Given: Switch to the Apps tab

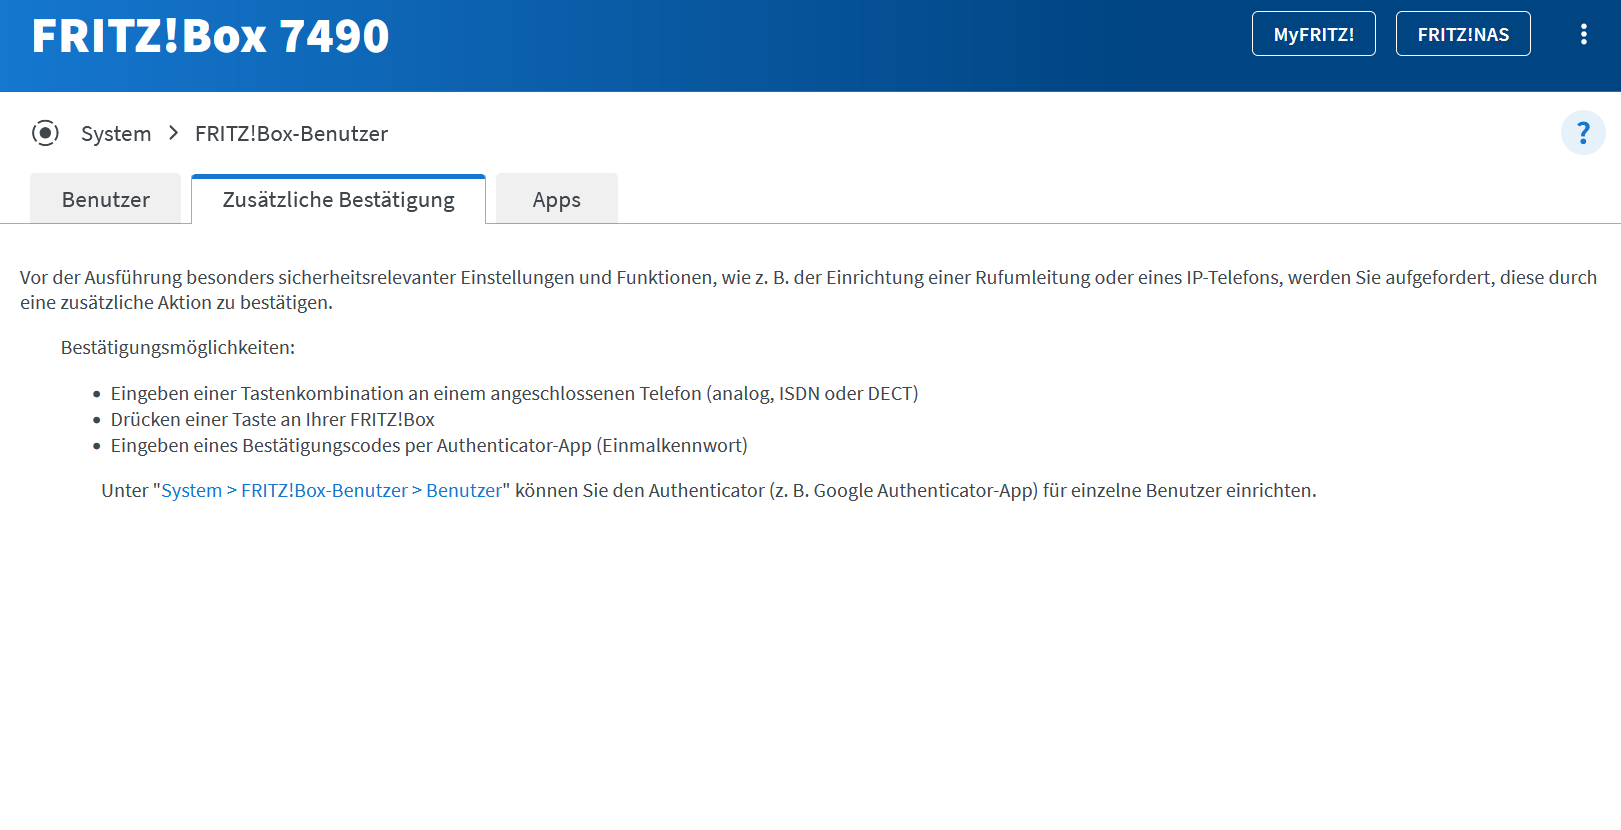Looking at the screenshot, I should [557, 199].
